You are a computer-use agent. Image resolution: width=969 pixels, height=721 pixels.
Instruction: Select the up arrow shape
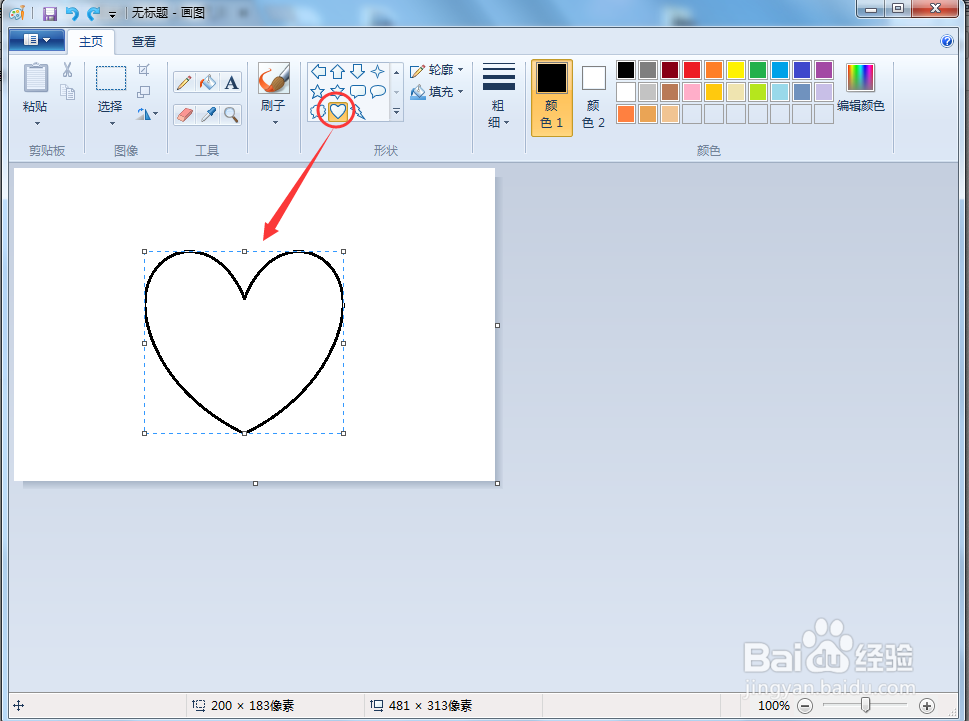coord(337,71)
